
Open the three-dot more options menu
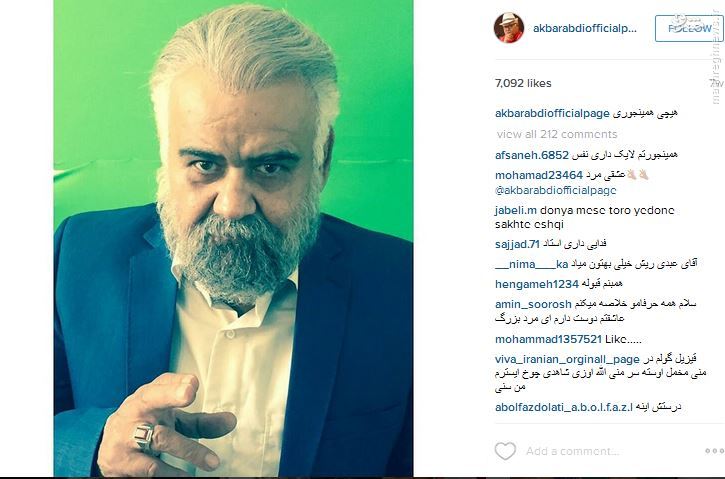714,451
